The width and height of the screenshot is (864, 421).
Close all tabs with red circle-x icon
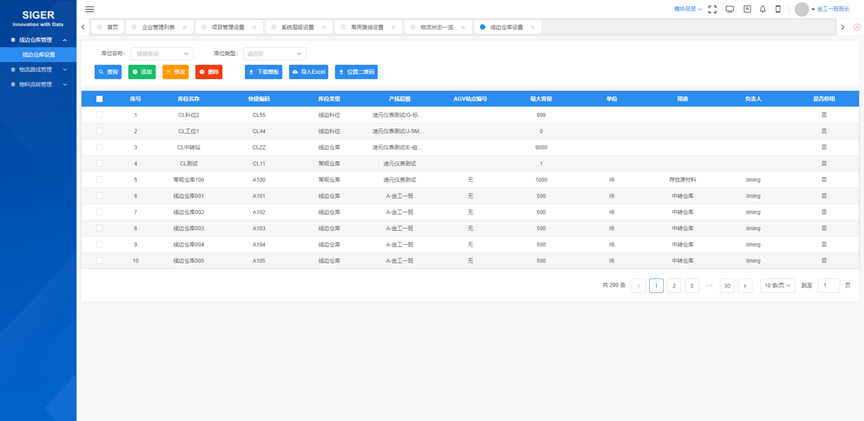point(857,27)
